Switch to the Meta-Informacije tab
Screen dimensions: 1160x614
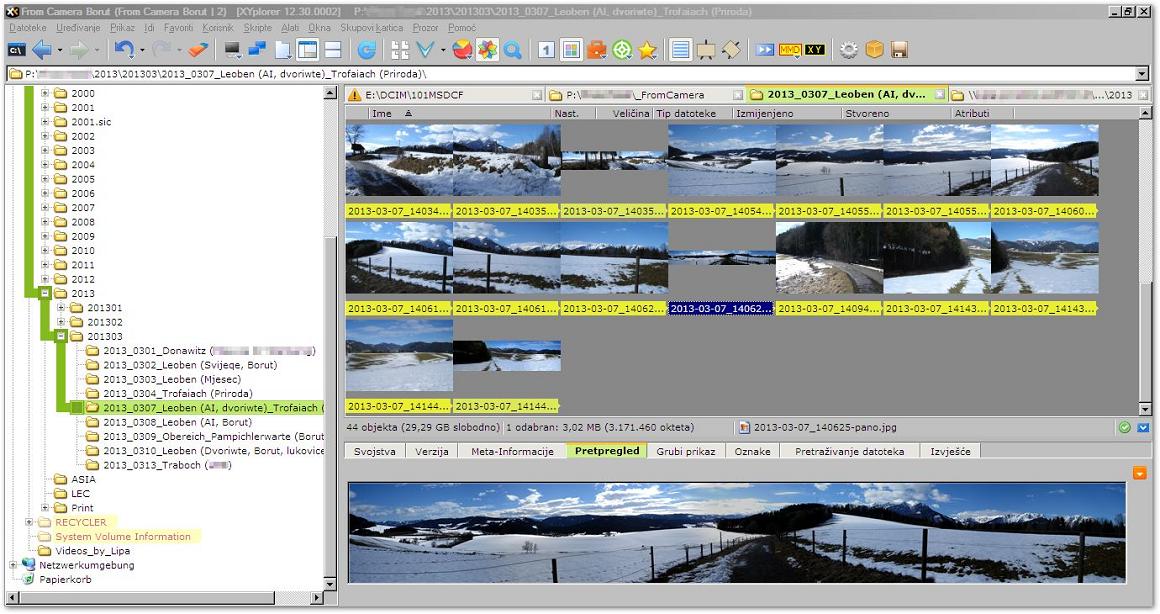(512, 451)
